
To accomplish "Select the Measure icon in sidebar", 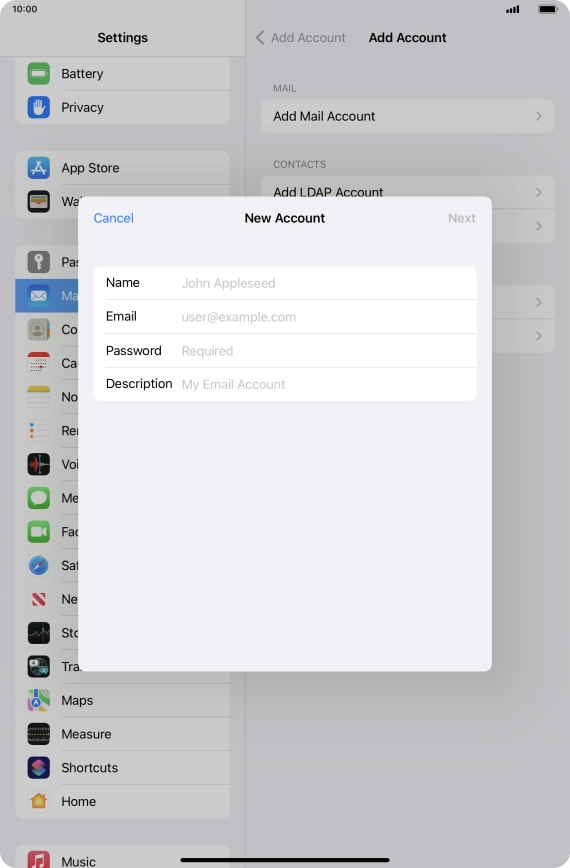I will (x=39, y=734).
